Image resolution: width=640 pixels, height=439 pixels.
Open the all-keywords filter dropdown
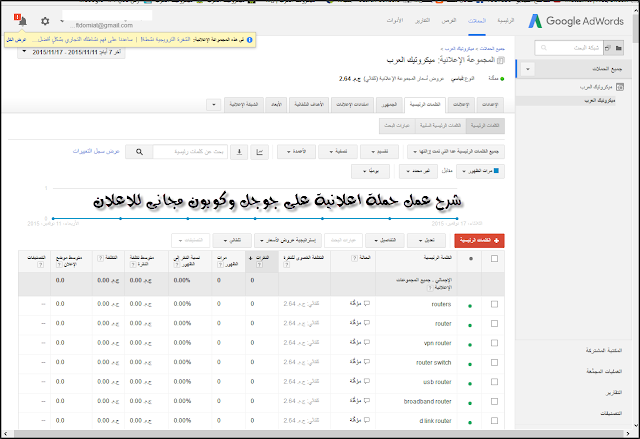click(x=456, y=152)
